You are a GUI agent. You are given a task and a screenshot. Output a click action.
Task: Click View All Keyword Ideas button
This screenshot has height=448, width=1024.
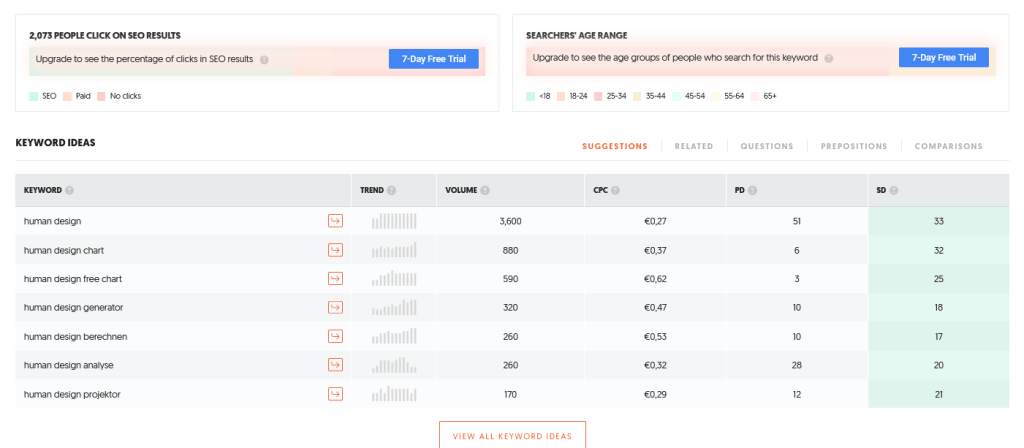point(512,436)
